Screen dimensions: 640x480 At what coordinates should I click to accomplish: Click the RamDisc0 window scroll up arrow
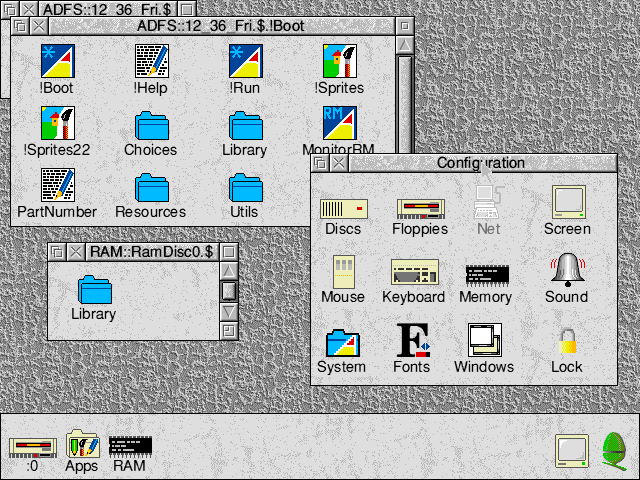(x=229, y=271)
